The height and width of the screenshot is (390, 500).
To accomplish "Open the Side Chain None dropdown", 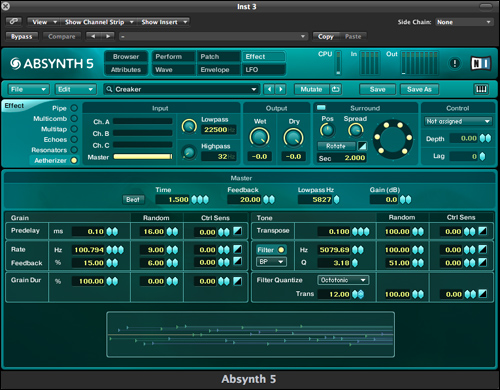I will (464, 22).
